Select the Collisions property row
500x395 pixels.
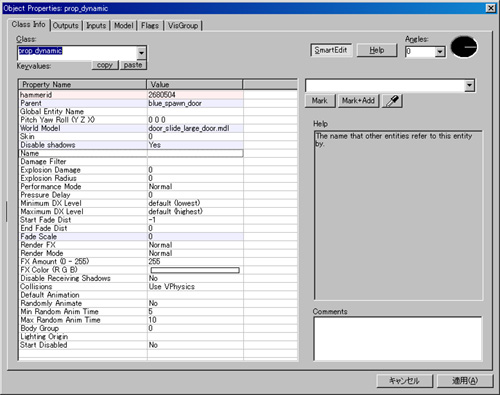pyautogui.click(x=131, y=287)
